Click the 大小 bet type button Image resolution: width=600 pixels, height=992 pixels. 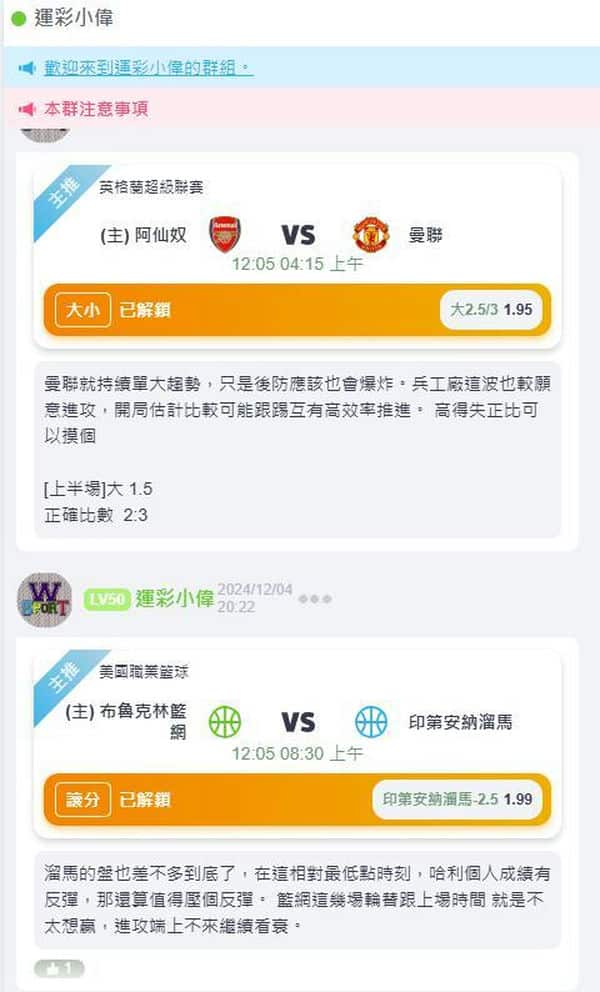82,311
